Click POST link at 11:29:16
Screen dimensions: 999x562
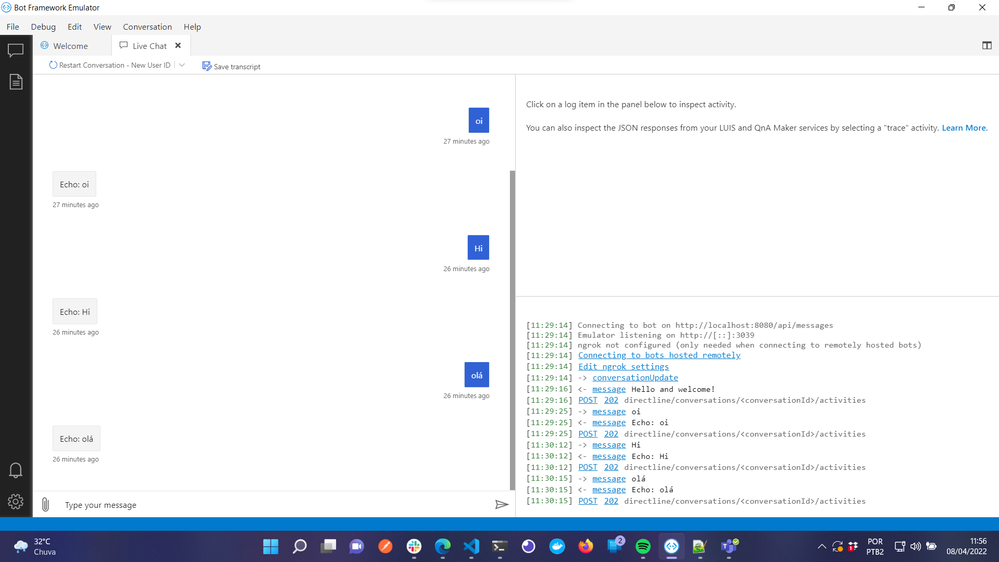pos(587,400)
